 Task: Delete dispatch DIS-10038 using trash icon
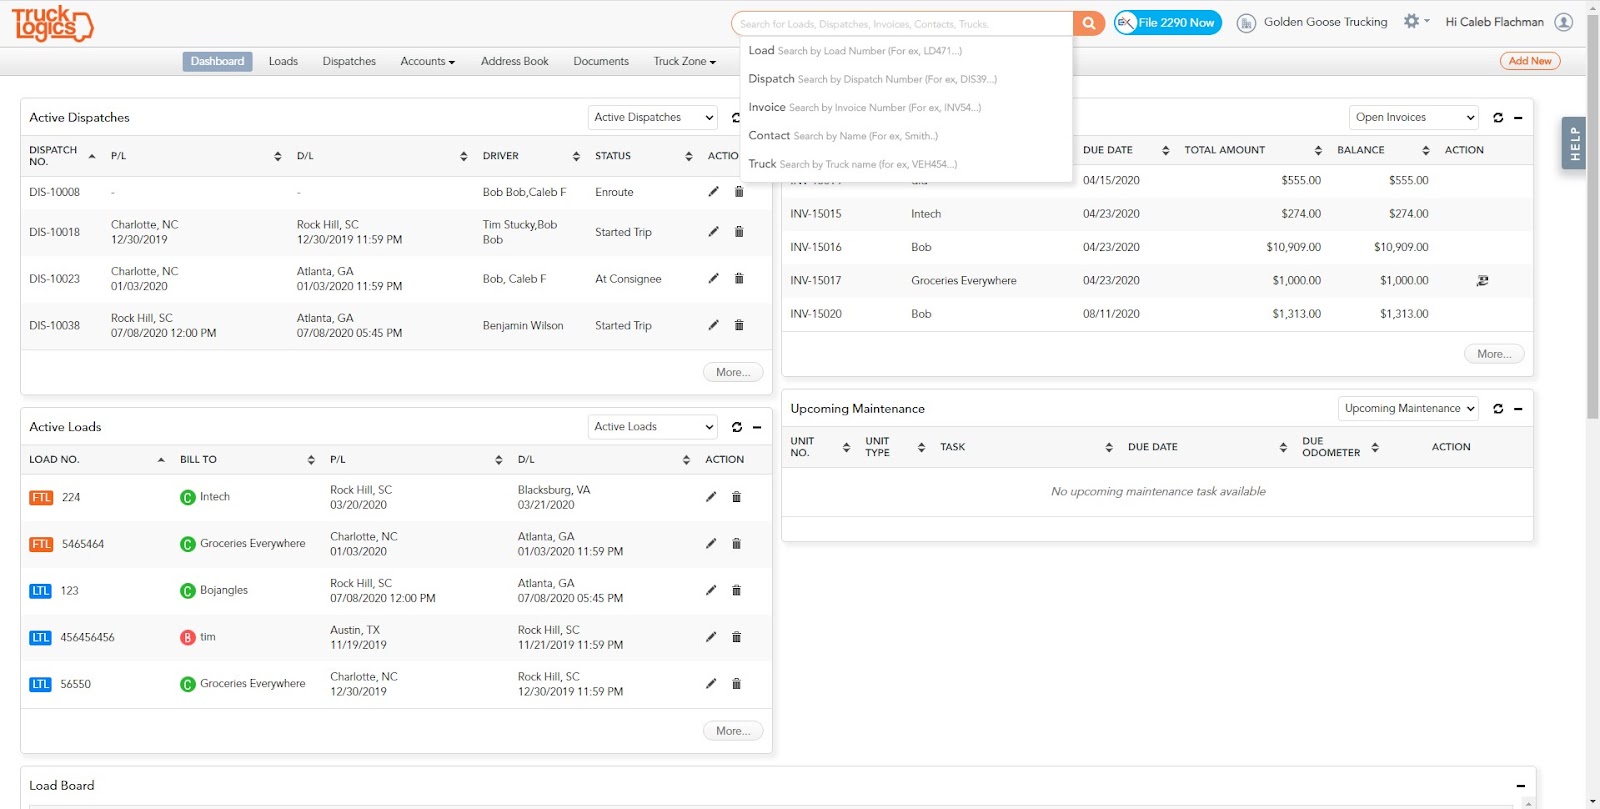click(739, 325)
